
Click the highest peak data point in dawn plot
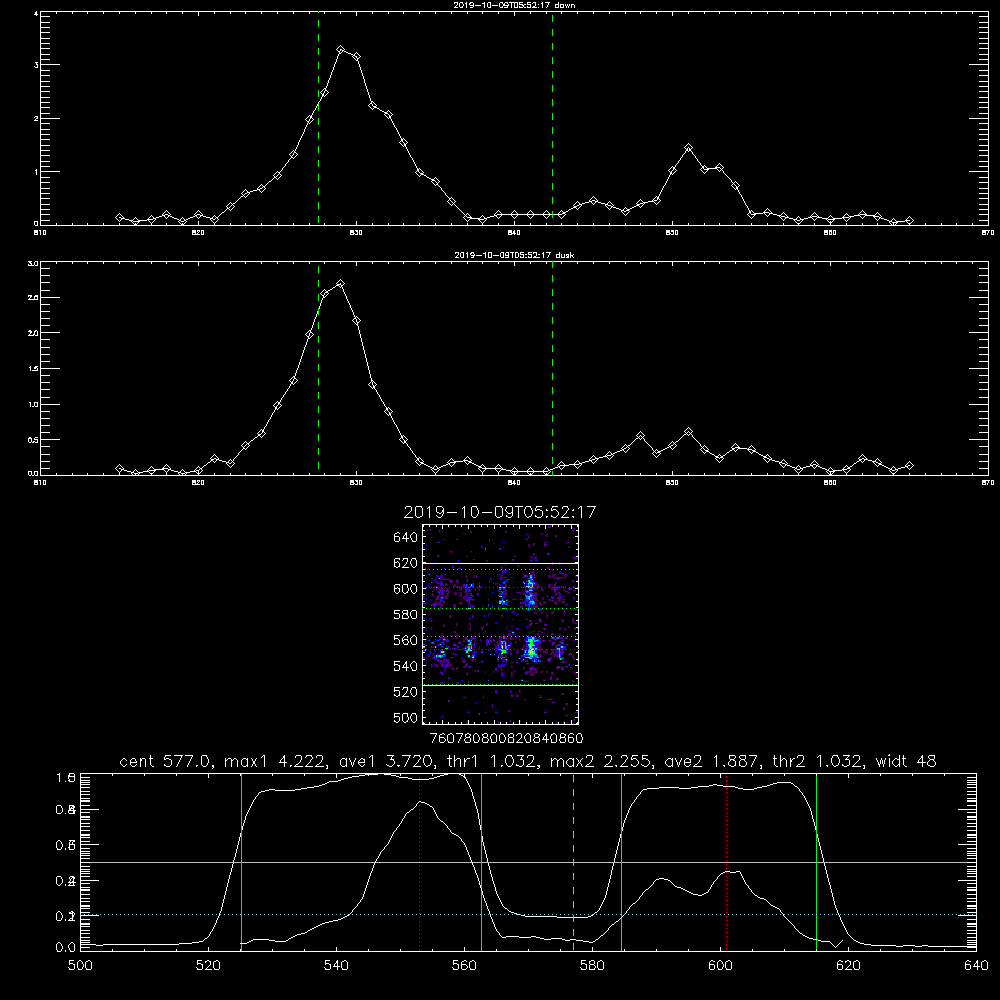(x=341, y=49)
